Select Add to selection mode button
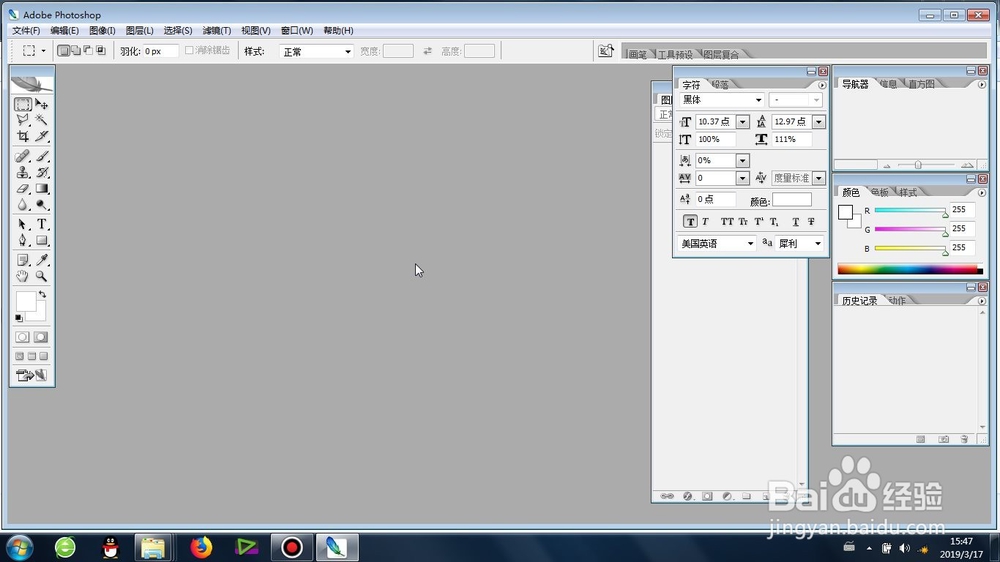Viewport: 1000px width, 562px height. click(76, 50)
